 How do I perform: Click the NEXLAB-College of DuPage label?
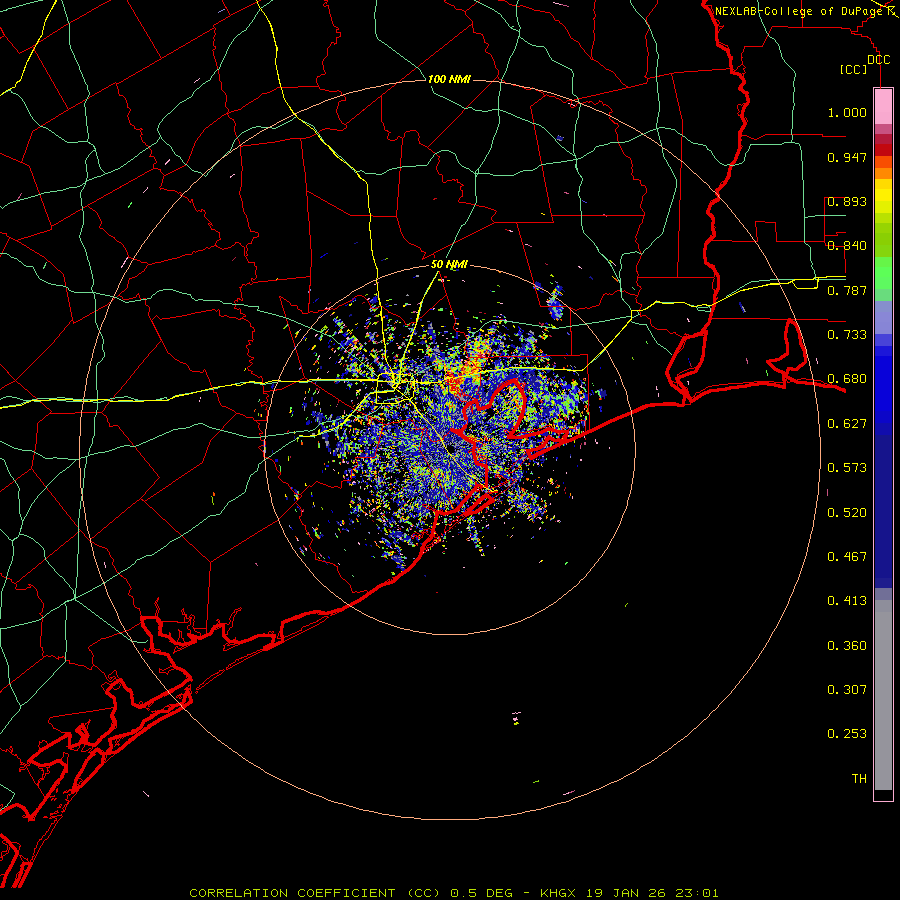pyautogui.click(x=799, y=11)
